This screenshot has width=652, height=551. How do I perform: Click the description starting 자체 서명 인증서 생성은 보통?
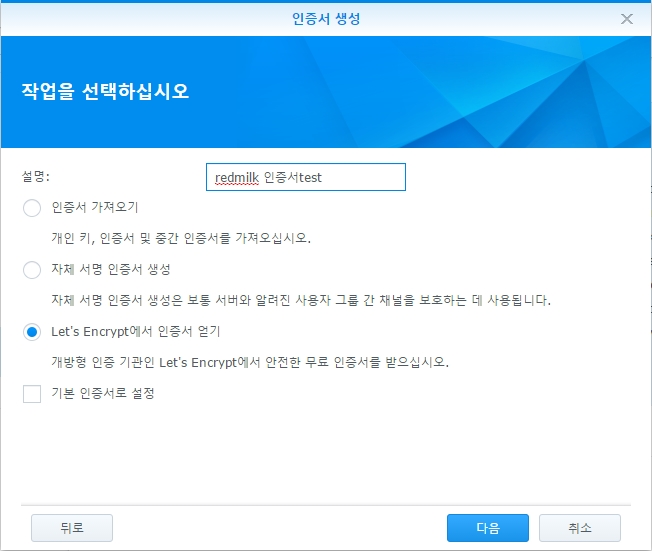(x=301, y=300)
